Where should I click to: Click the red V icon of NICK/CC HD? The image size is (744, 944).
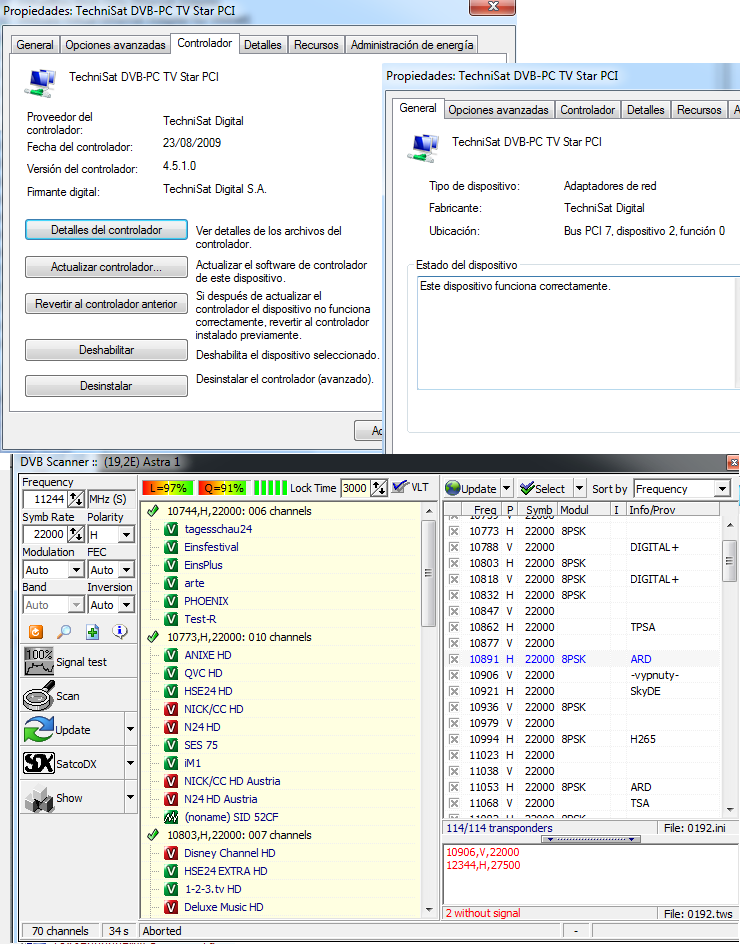[x=172, y=709]
